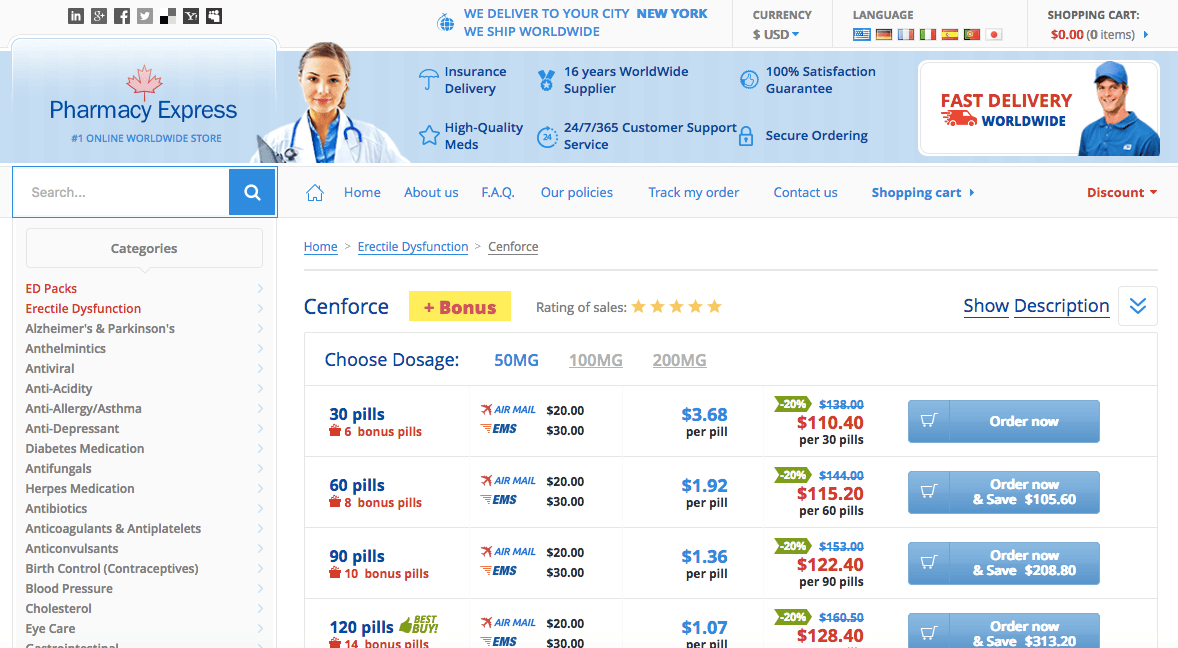Open the Discount dropdown menu
The width and height of the screenshot is (1178, 648).
[x=1121, y=193]
